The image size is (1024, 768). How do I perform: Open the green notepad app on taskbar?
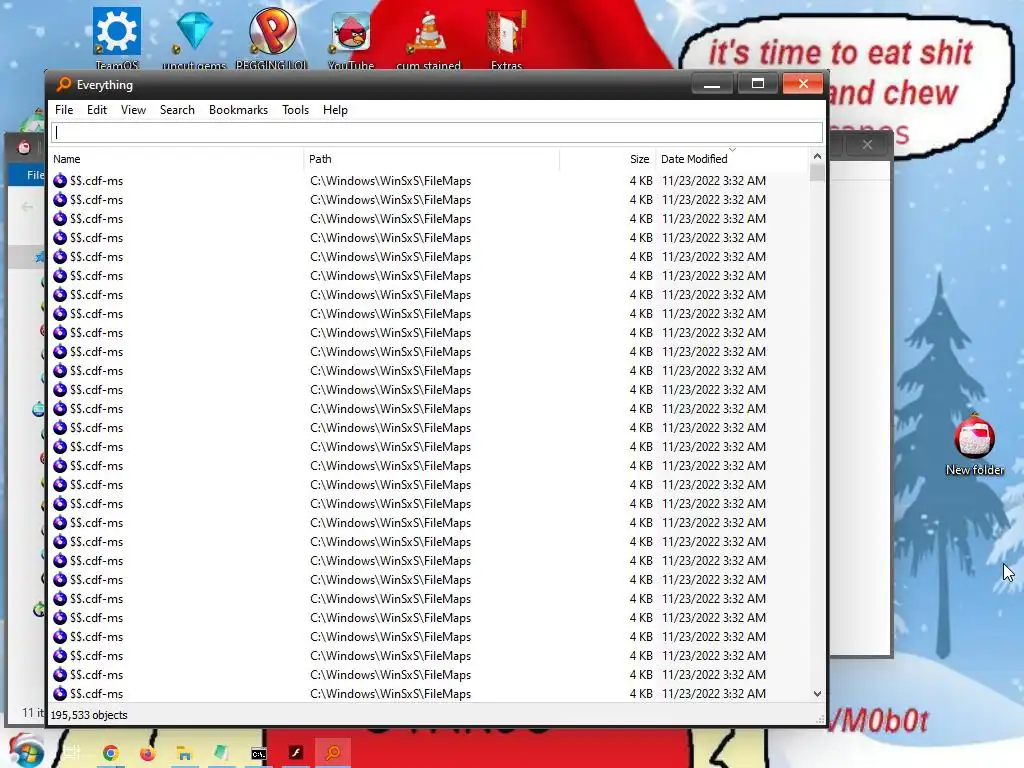[x=221, y=753]
